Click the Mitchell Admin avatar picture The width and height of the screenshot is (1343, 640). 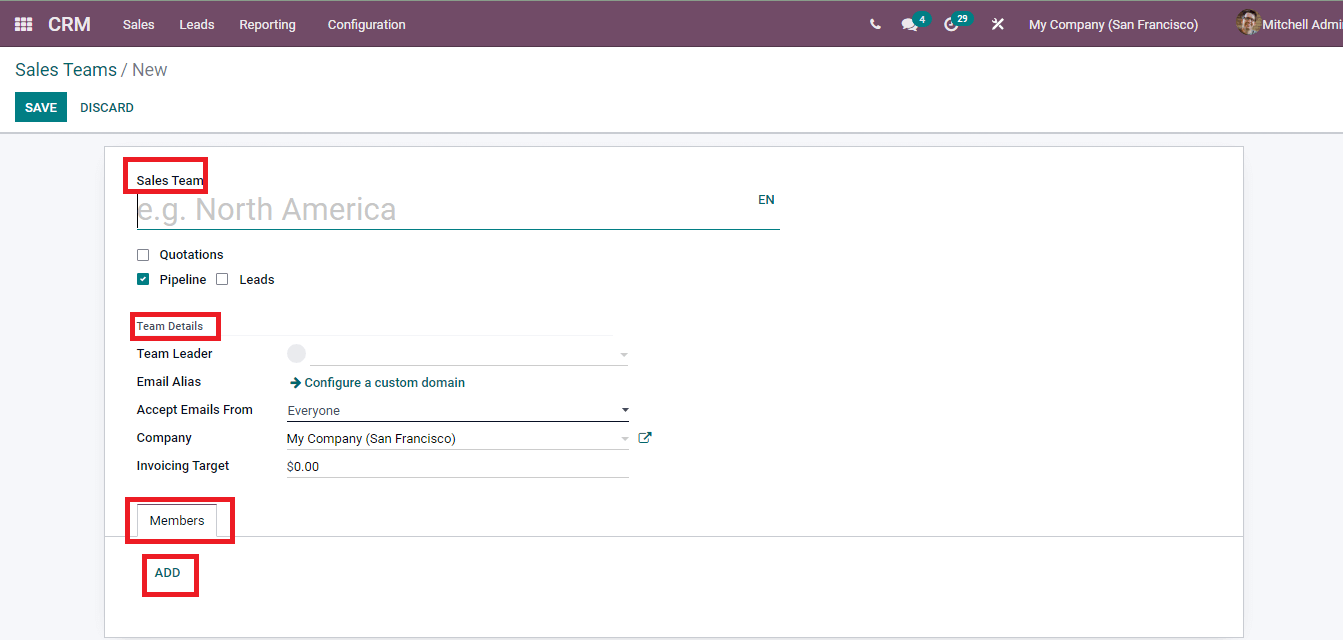(1248, 23)
